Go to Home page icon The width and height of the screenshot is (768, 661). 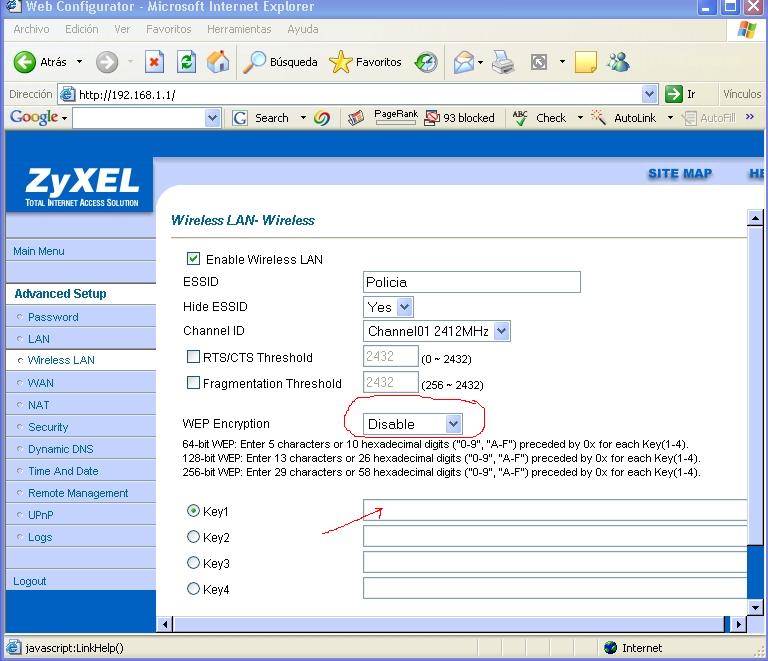click(218, 62)
